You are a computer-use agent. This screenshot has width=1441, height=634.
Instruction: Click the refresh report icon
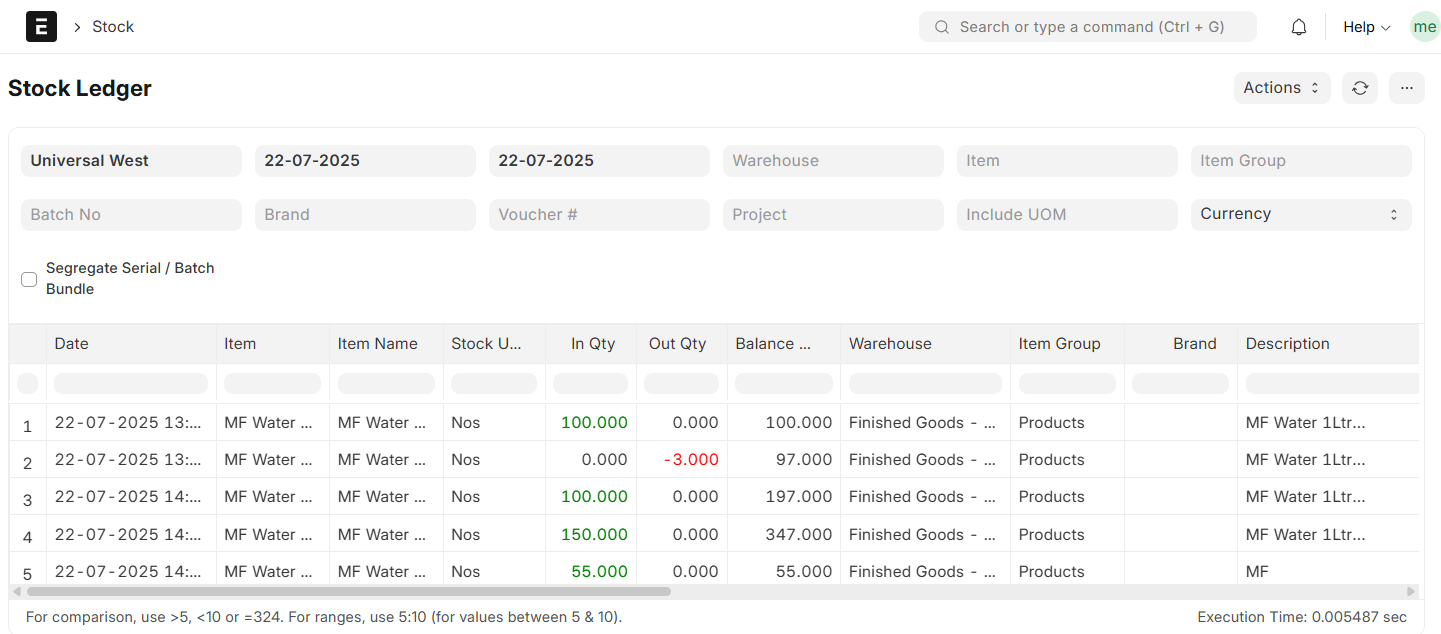(x=1360, y=88)
